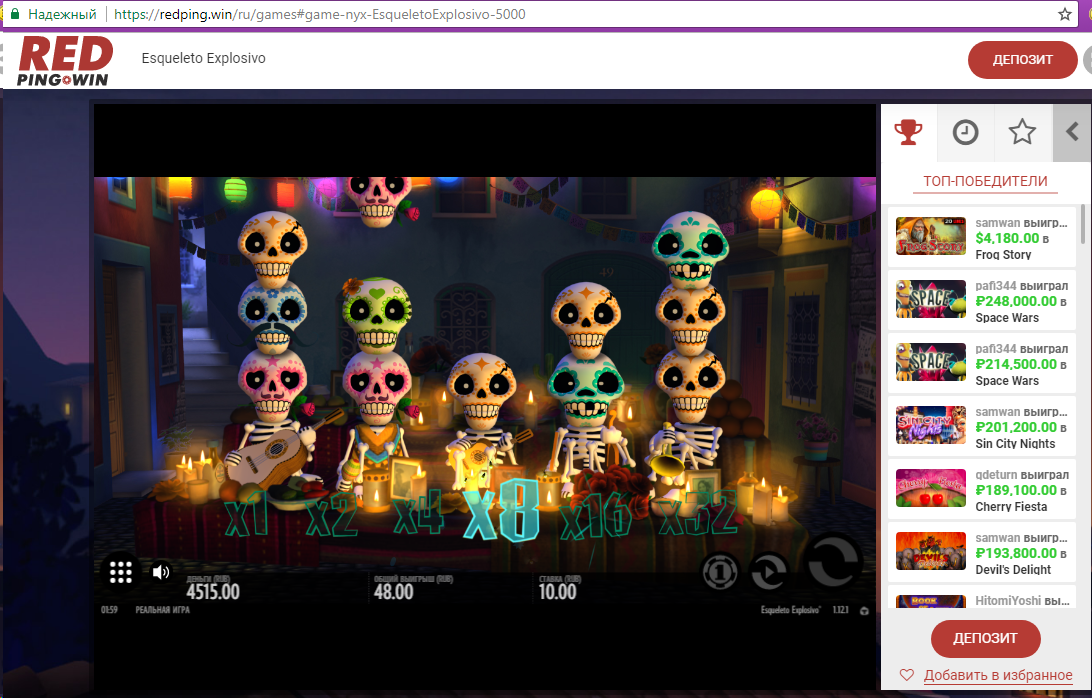Bookmark the page with browser star icon
Viewport: 1092px width, 698px height.
point(1065,14)
